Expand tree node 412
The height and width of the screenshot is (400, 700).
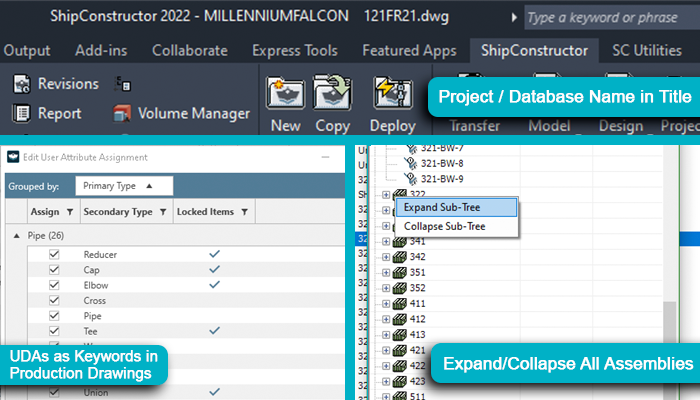pos(386,319)
